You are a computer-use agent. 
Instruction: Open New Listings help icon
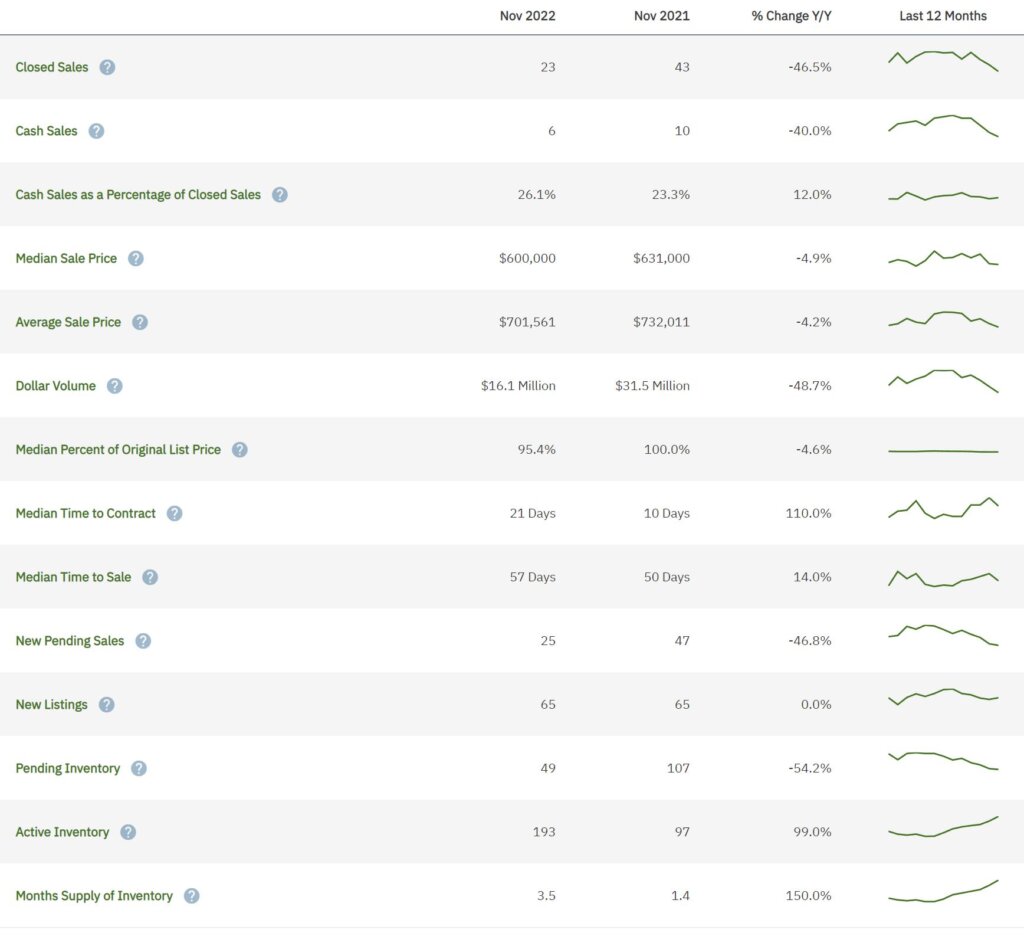coord(106,705)
